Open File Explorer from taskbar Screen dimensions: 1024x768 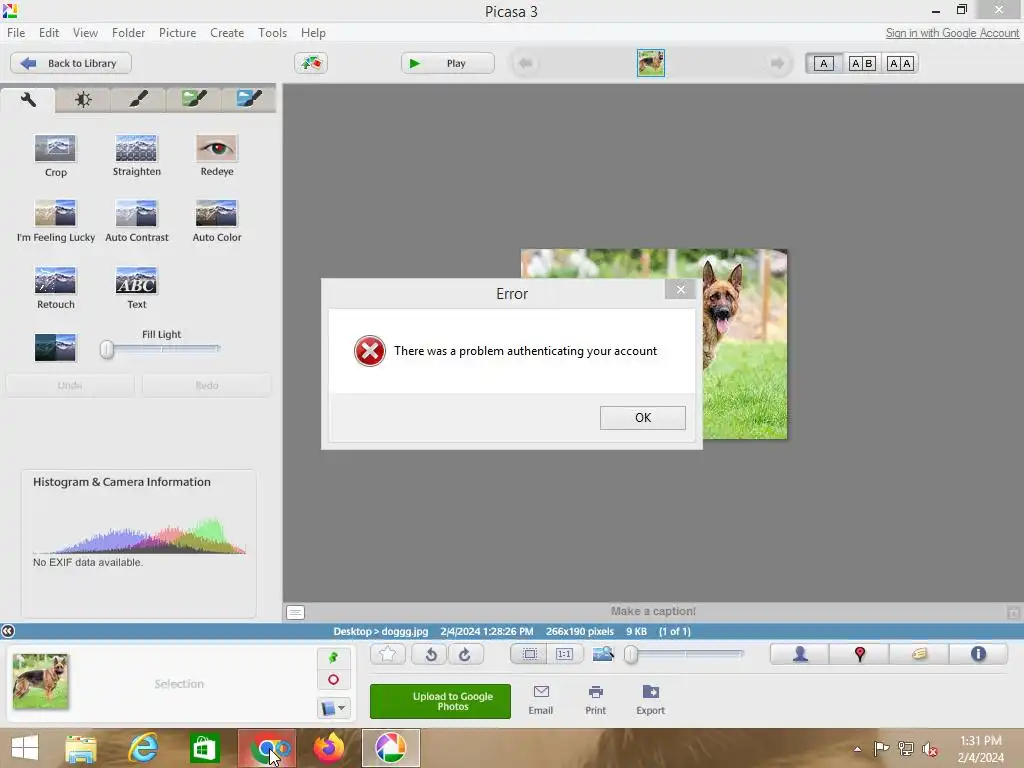(81, 748)
